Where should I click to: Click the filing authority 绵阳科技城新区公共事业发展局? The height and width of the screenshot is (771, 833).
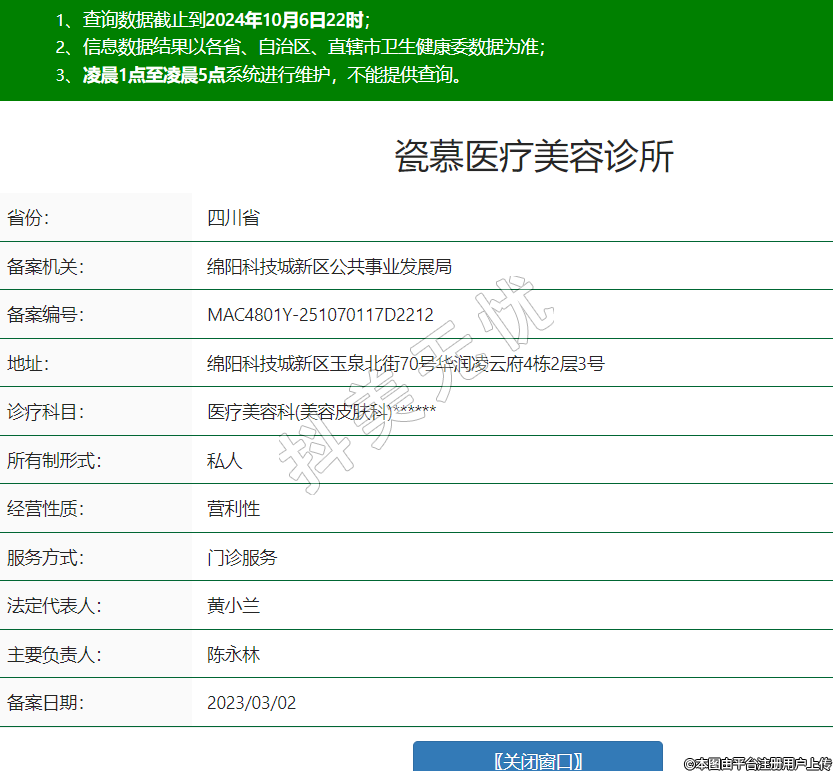point(329,266)
